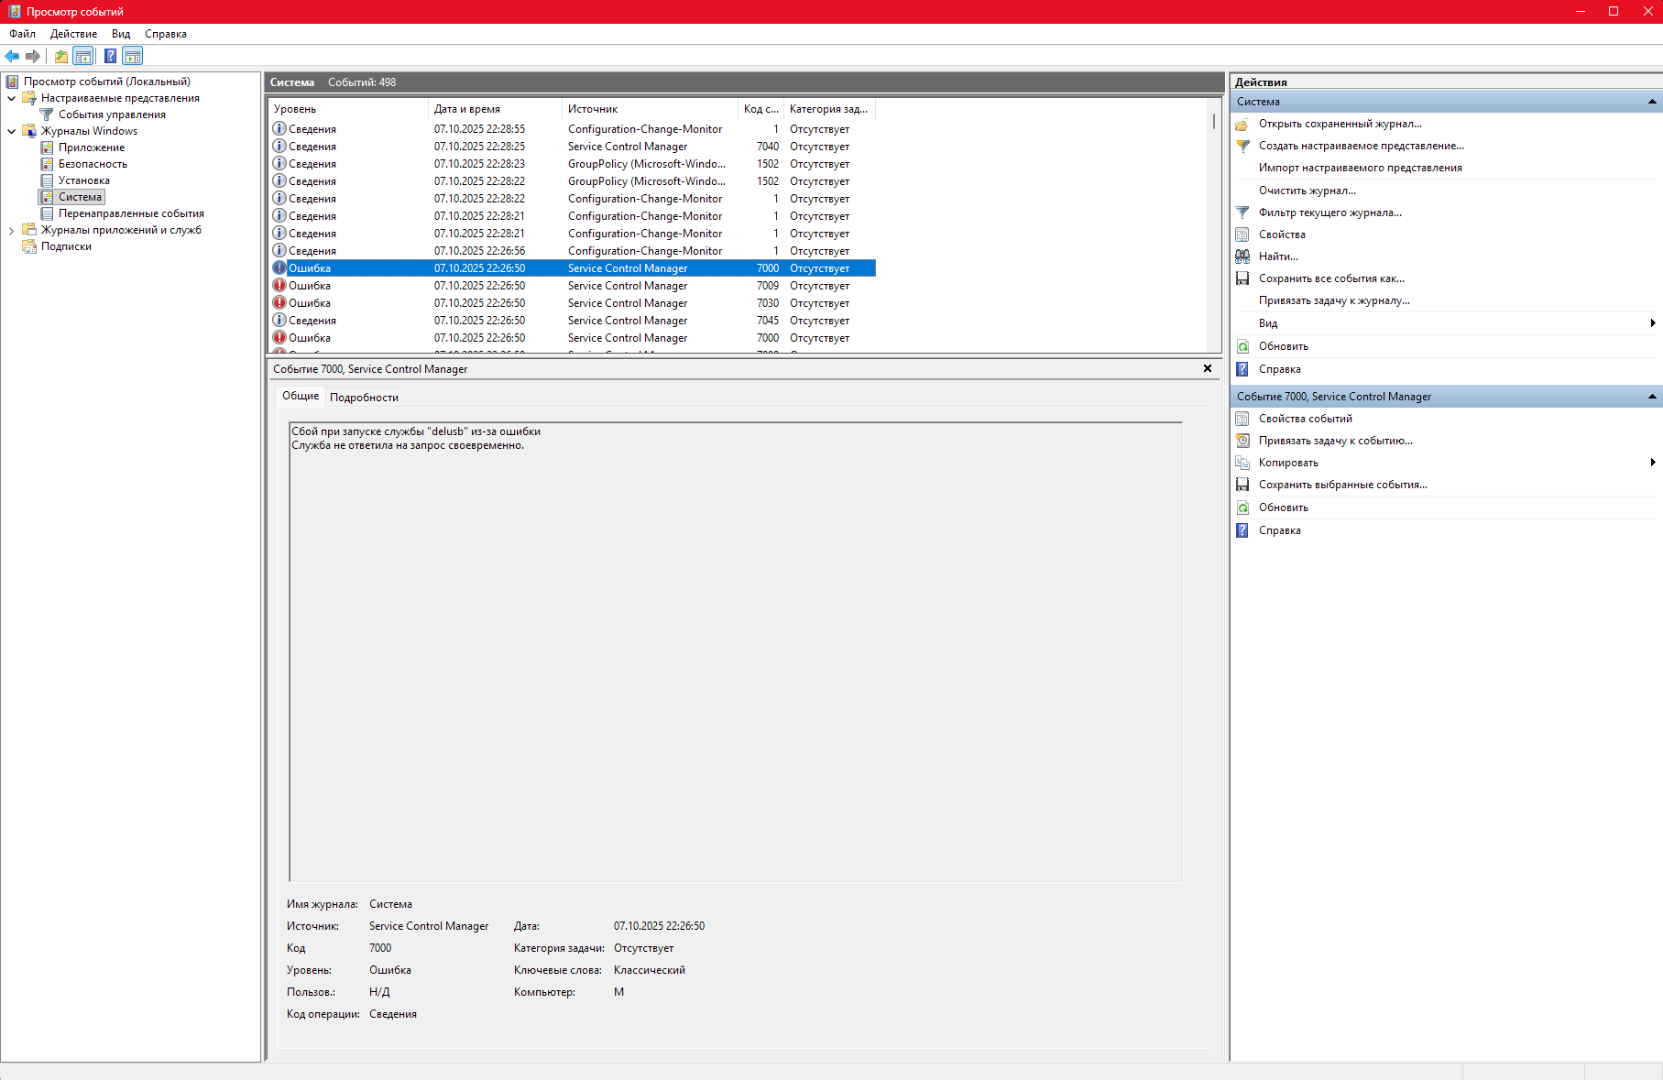
Task: Select the 'Безопасность' log in the tree
Action: (92, 164)
